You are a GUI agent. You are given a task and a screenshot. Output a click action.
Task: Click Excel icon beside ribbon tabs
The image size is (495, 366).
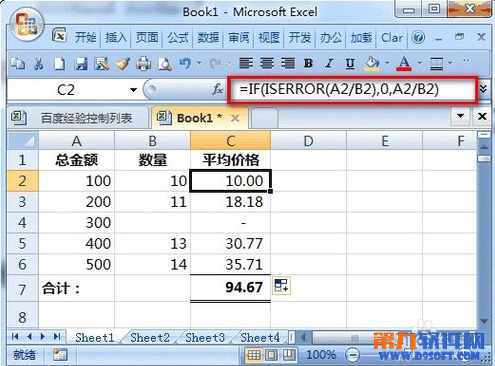point(59,35)
